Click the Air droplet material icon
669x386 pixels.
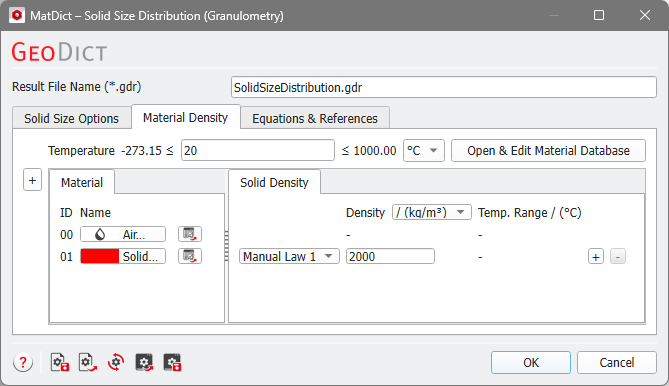(100, 234)
